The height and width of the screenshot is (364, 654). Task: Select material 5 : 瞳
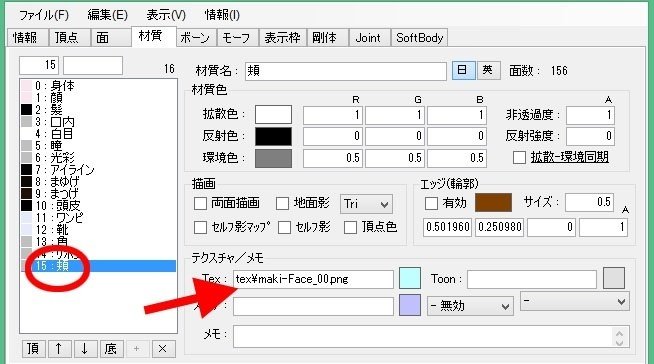(98, 146)
